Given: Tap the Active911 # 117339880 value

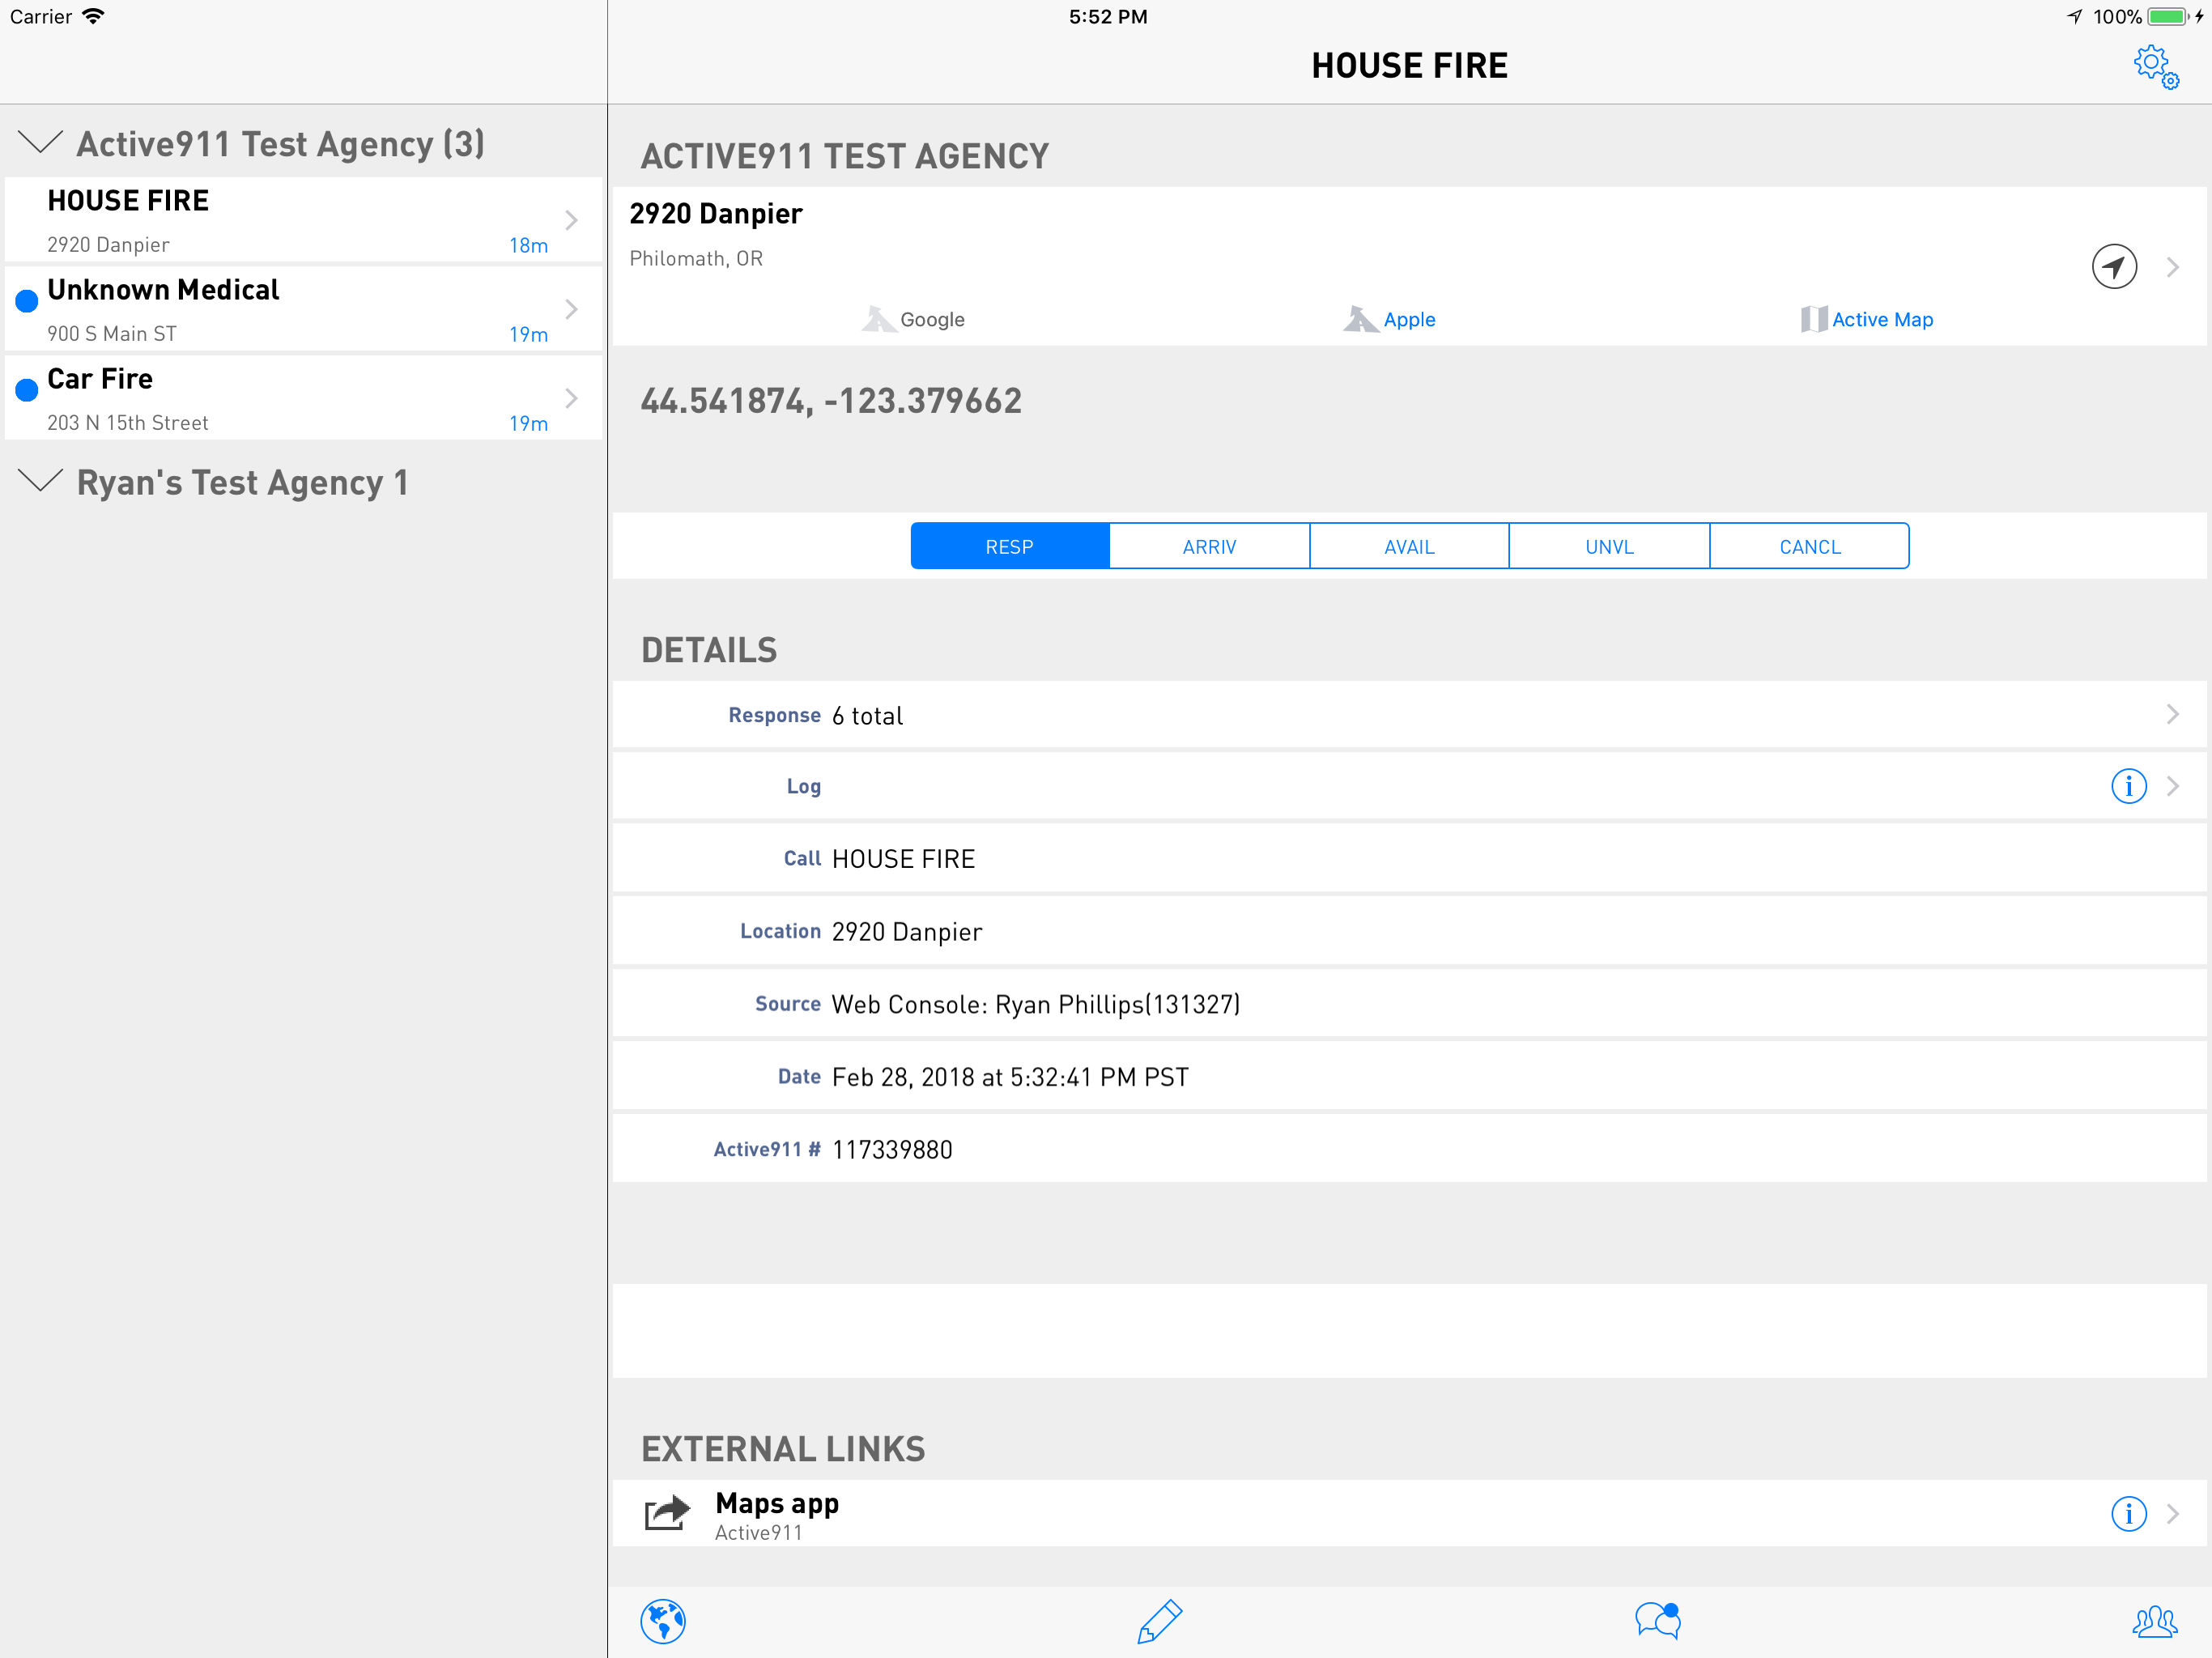Looking at the screenshot, I should point(892,1150).
